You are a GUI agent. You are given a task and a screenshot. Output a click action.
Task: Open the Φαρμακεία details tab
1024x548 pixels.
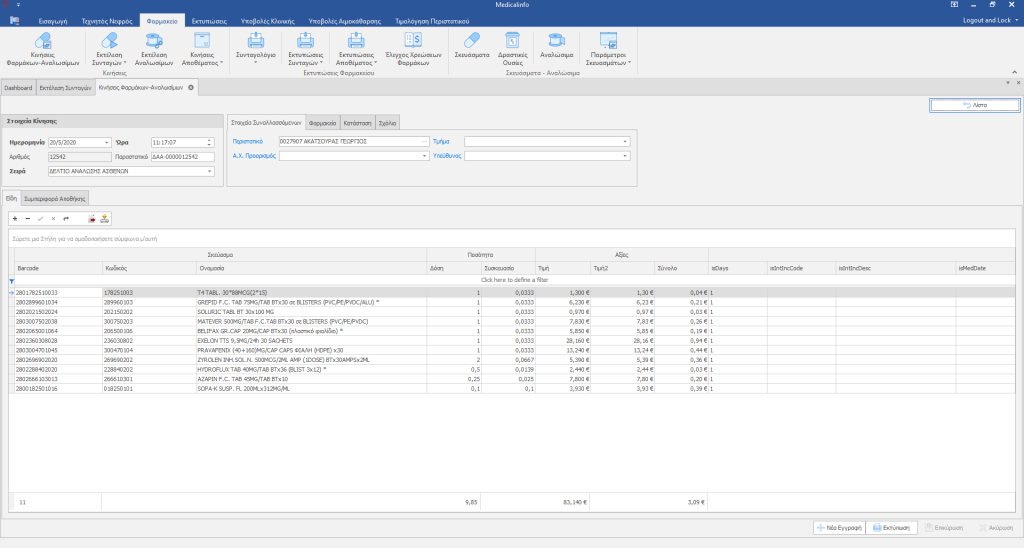(x=321, y=122)
